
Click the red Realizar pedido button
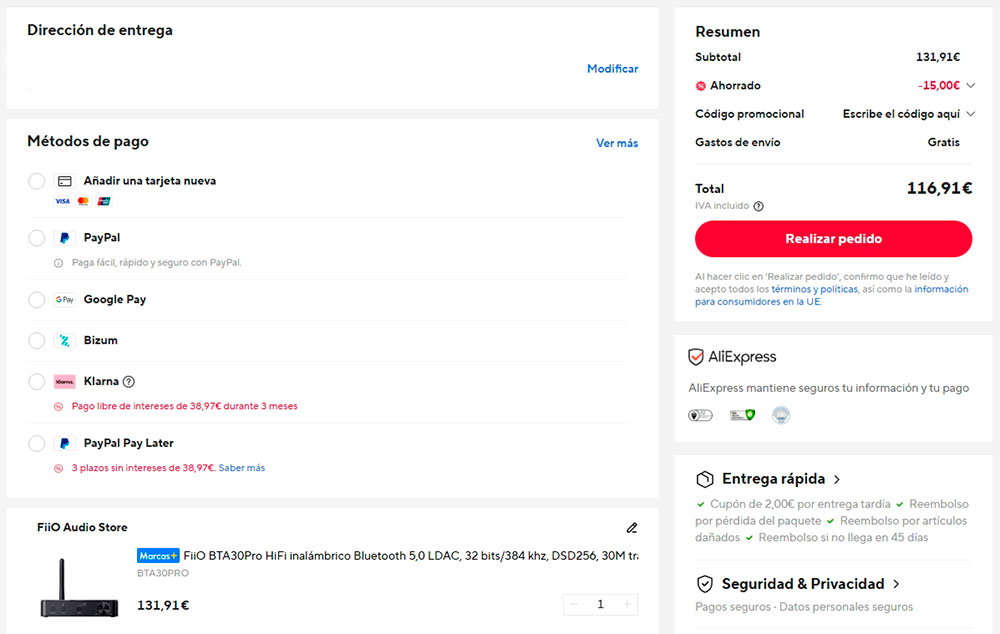click(833, 239)
